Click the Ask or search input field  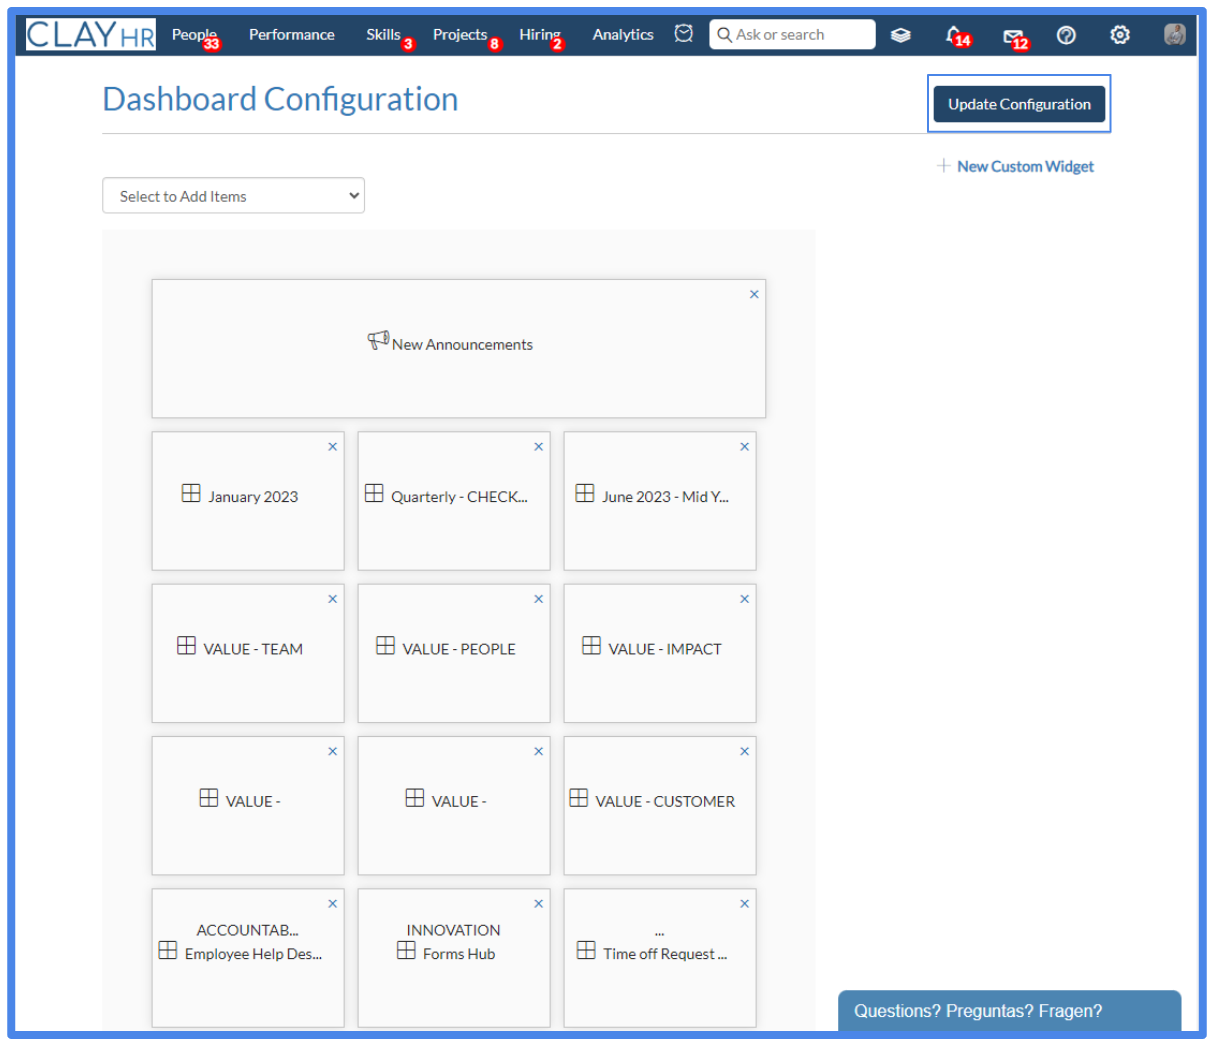(792, 34)
